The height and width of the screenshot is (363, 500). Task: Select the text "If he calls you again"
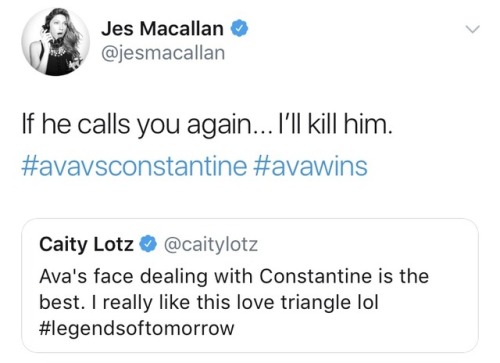(x=137, y=125)
